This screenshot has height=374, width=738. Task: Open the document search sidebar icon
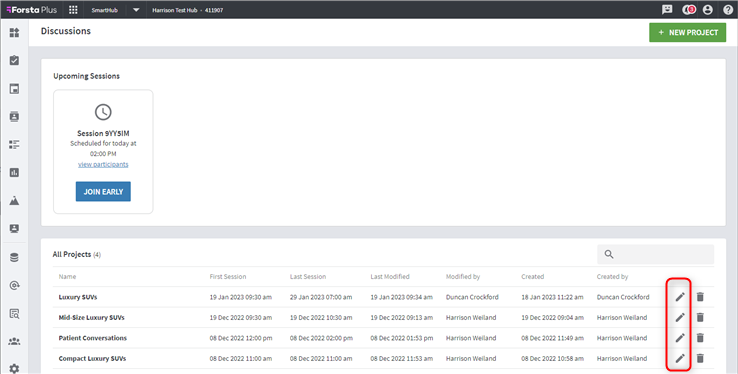(x=15, y=314)
